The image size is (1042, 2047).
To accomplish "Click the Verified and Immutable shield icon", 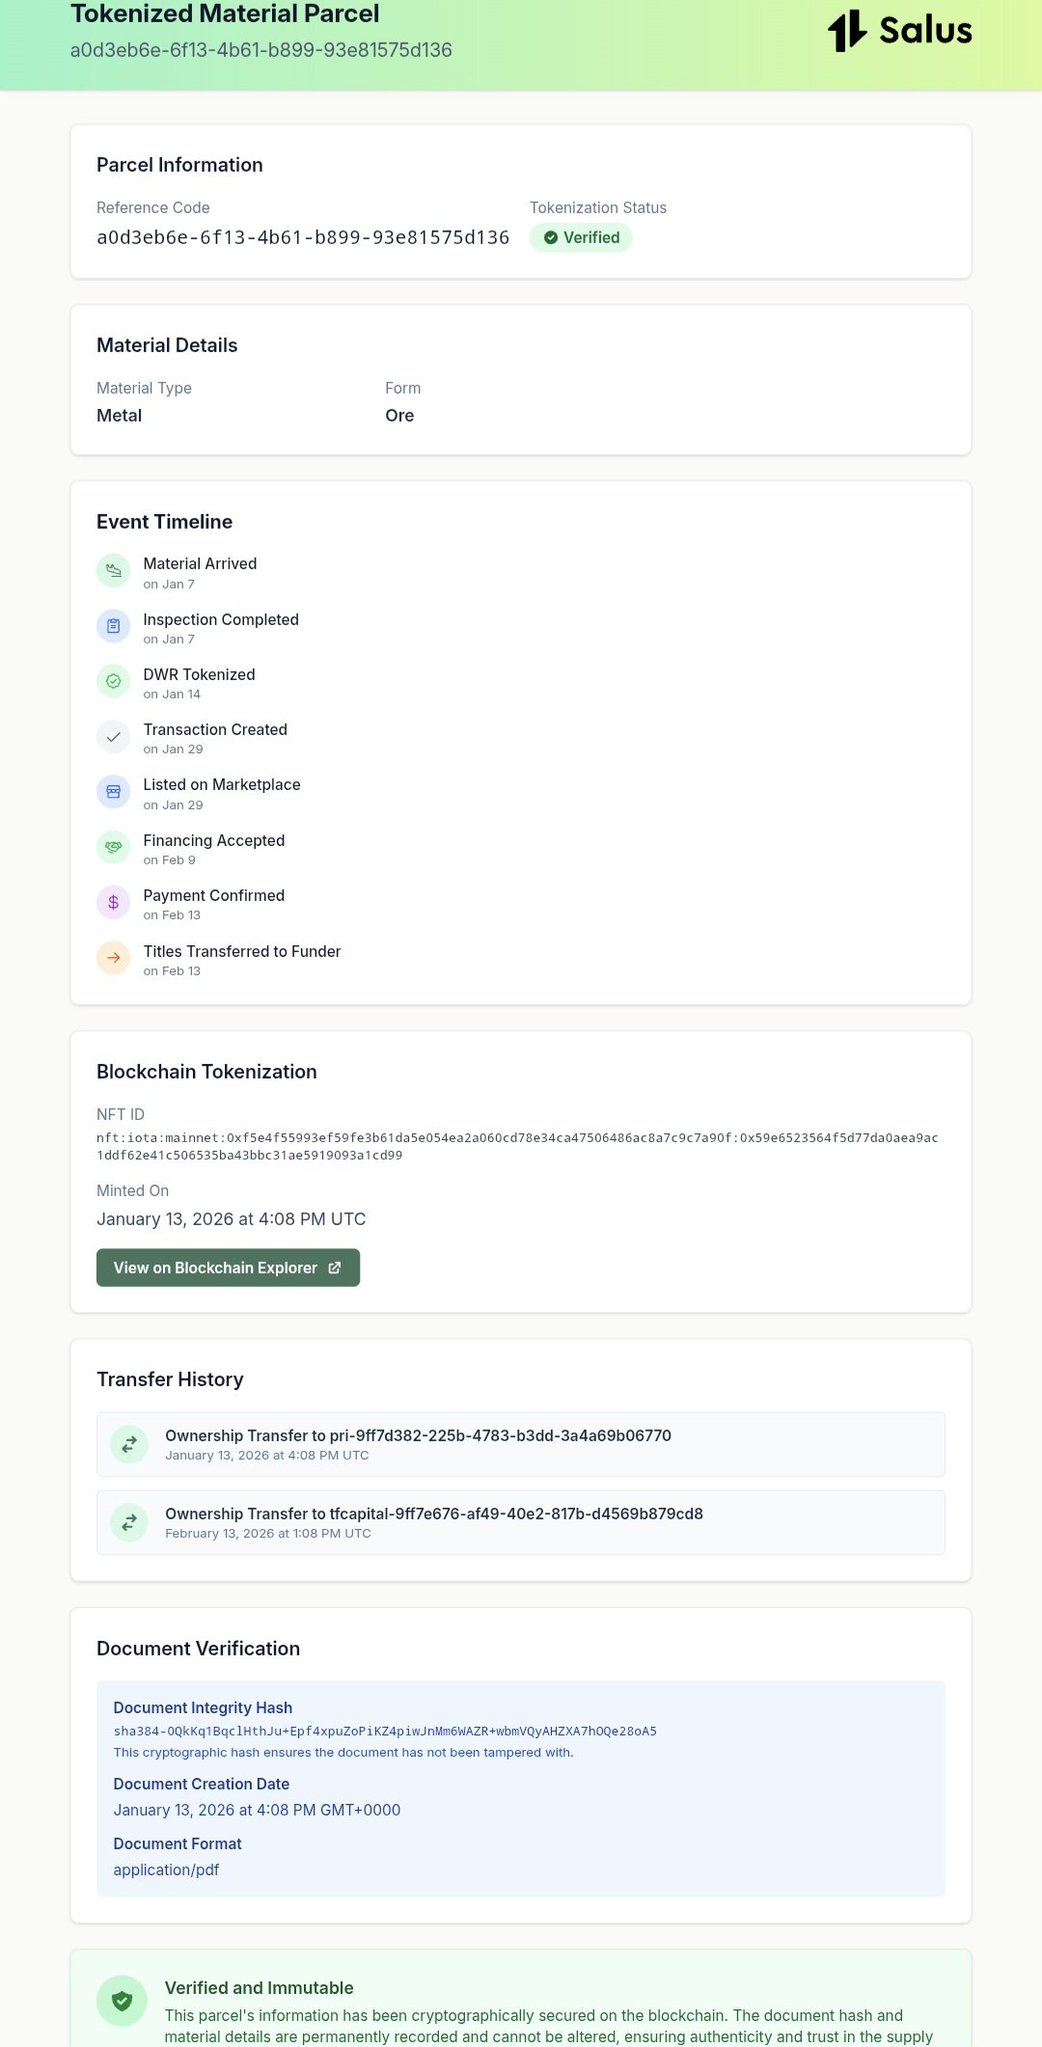I will pos(122,2000).
